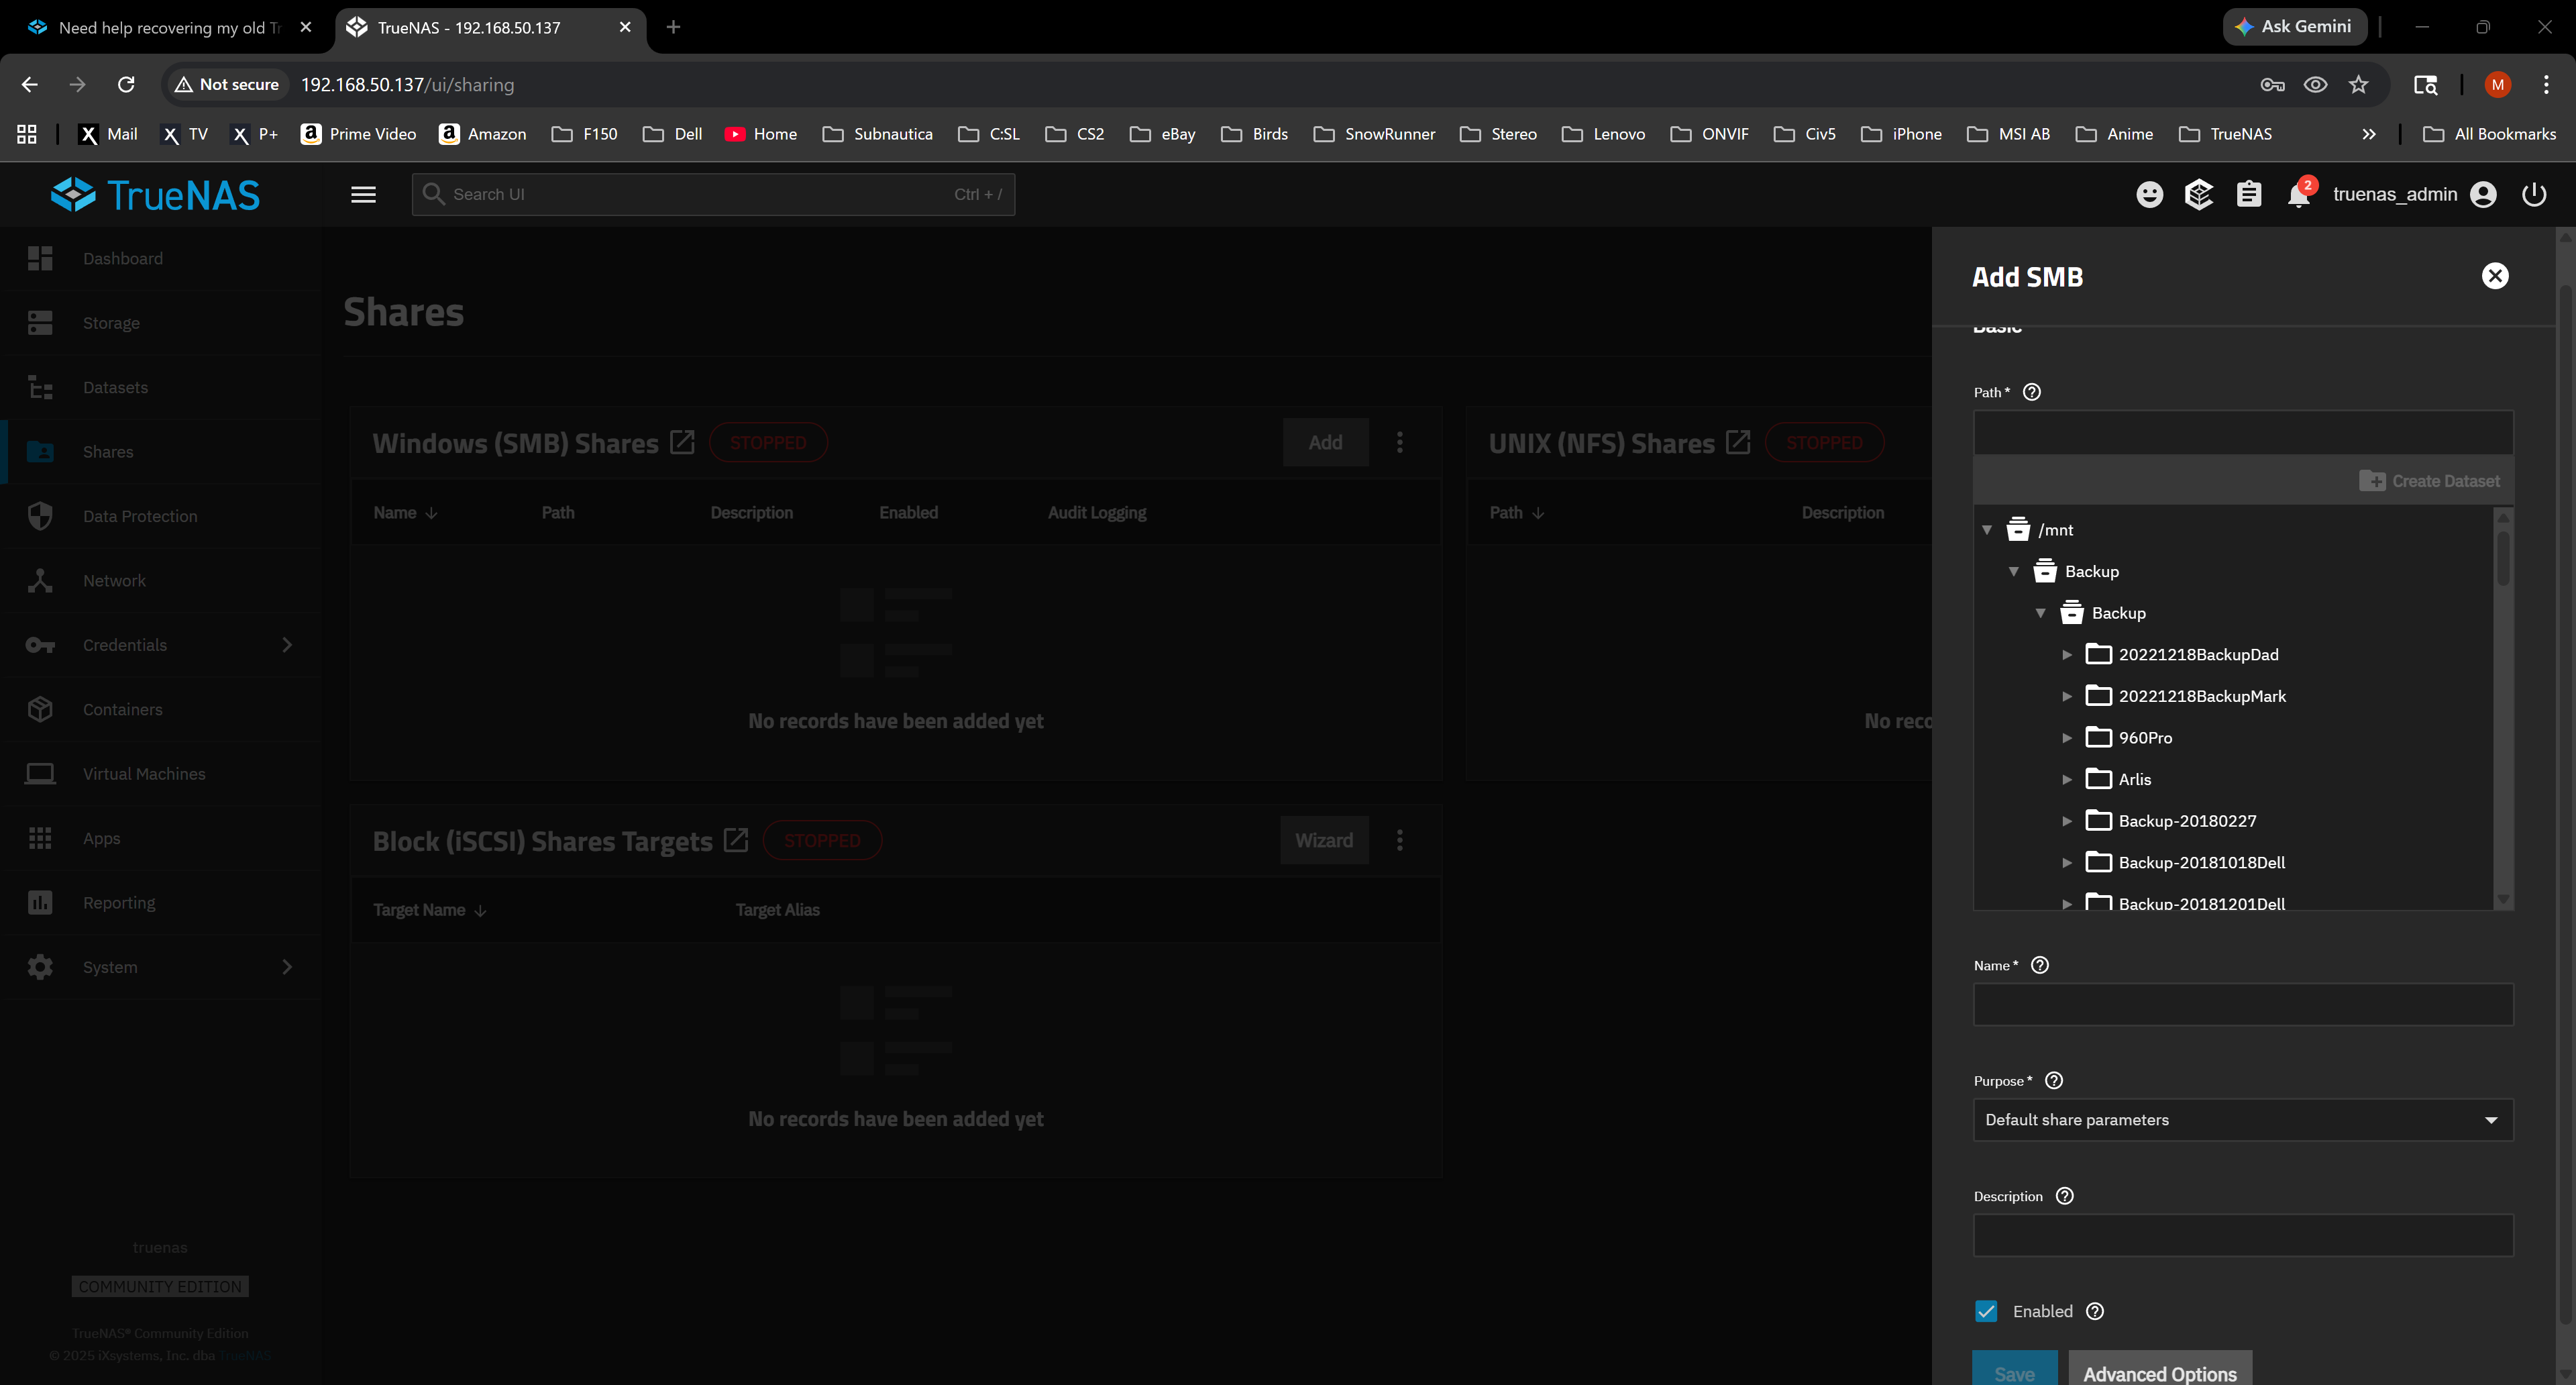Sort iSCSI by Target Name column
The image size is (2576, 1385).
429,910
